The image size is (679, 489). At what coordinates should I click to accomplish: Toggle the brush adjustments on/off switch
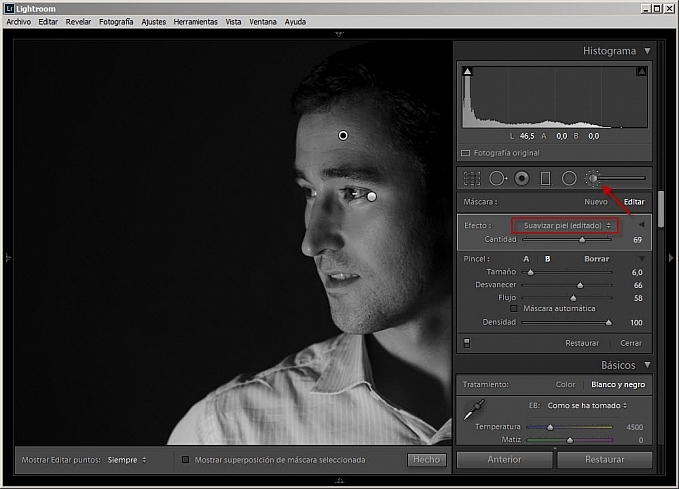tap(467, 343)
